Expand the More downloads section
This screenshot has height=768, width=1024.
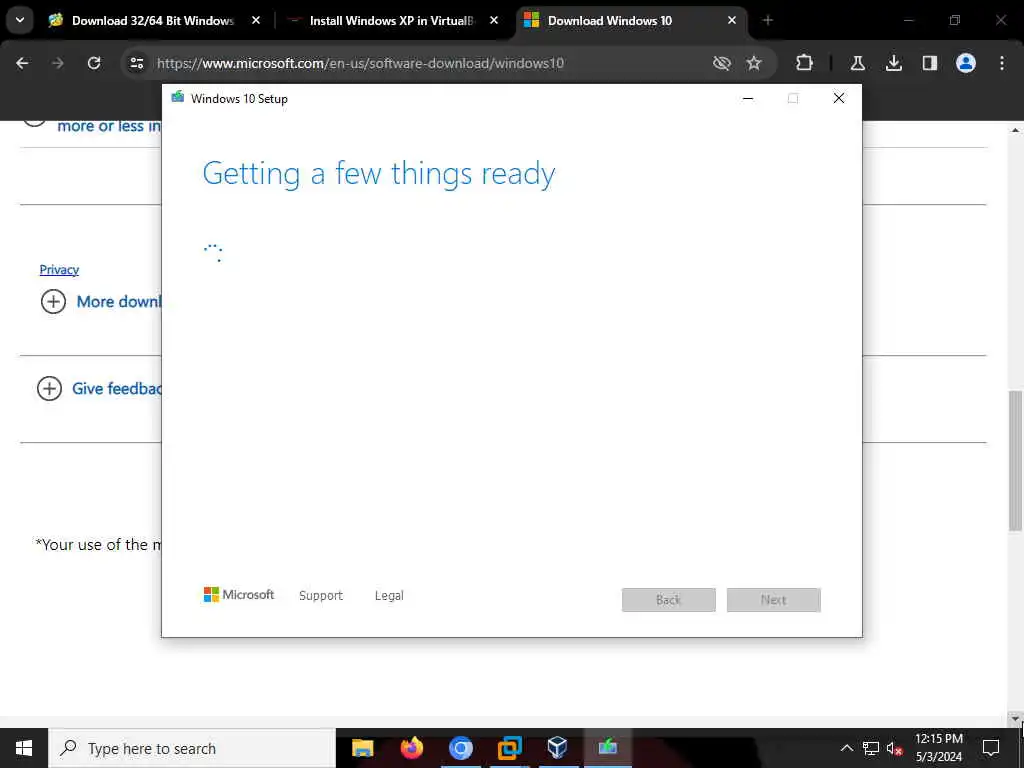coord(54,302)
